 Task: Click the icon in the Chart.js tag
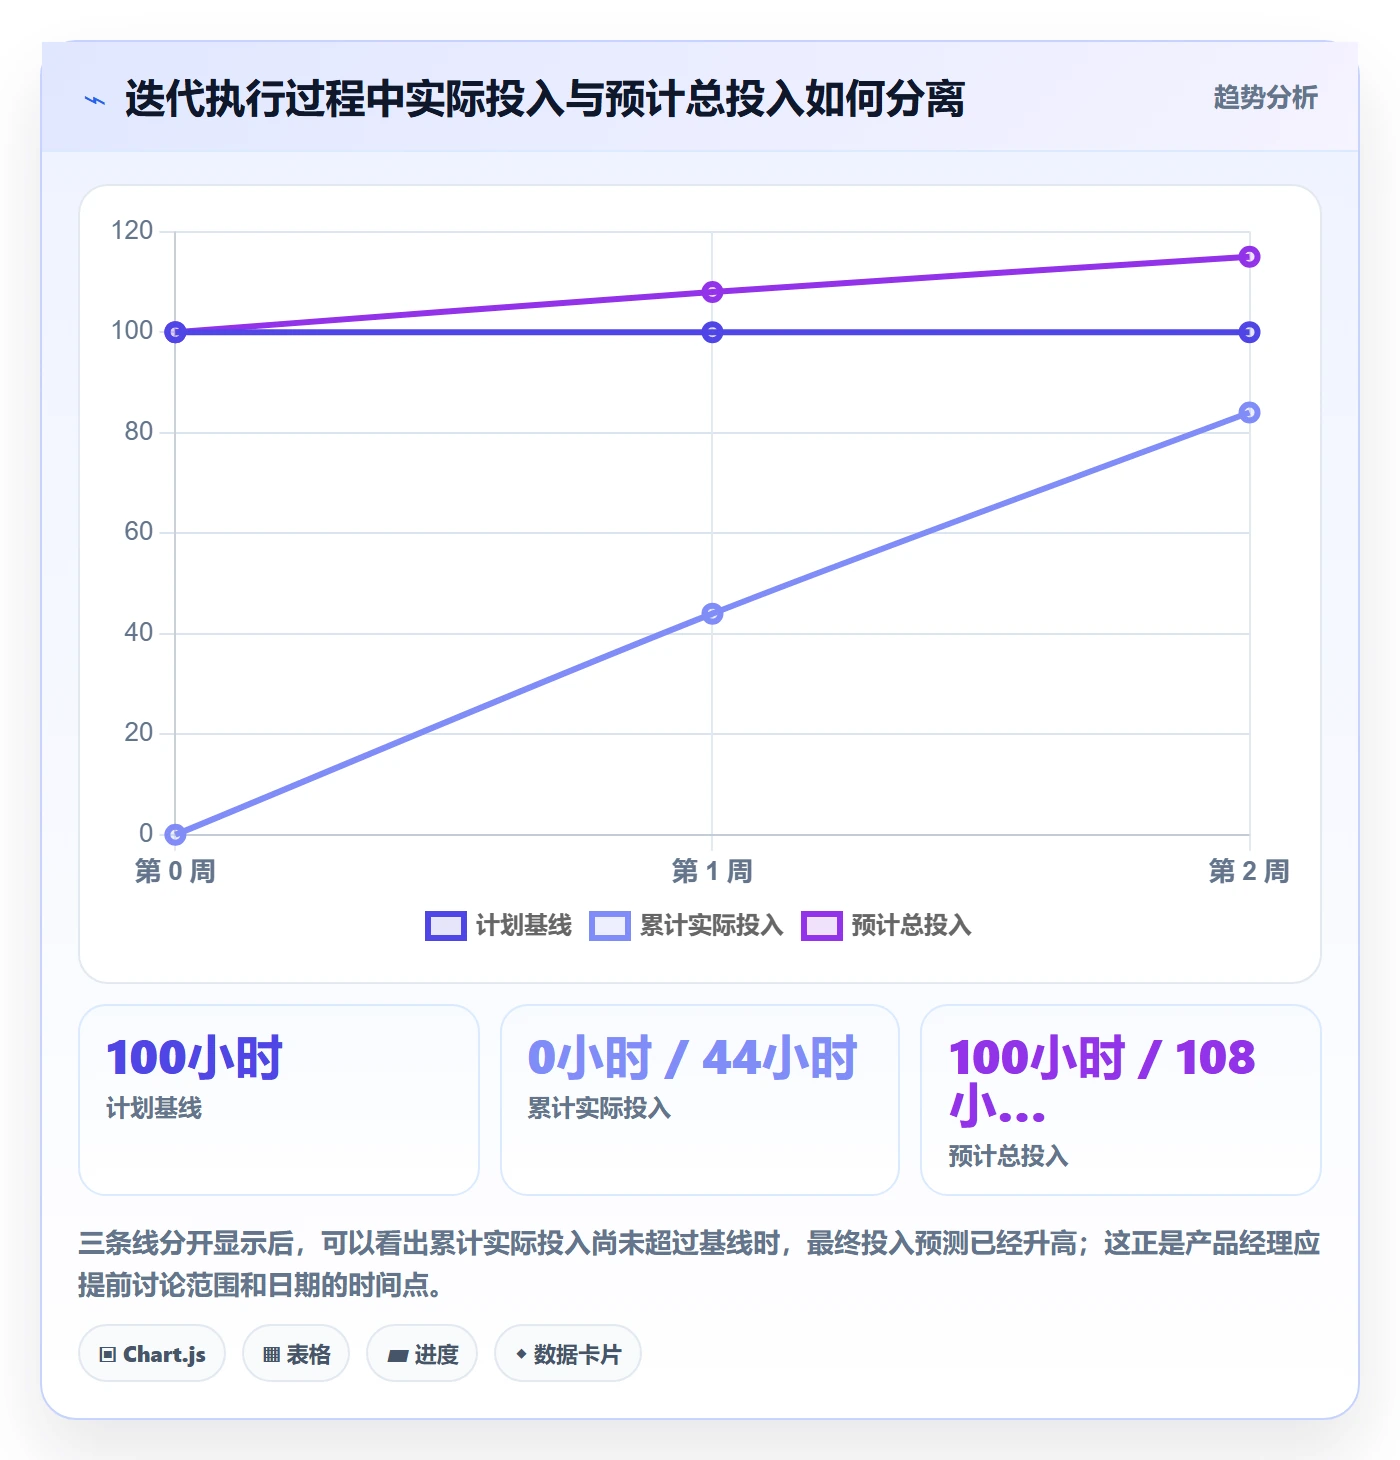[x=108, y=1355]
